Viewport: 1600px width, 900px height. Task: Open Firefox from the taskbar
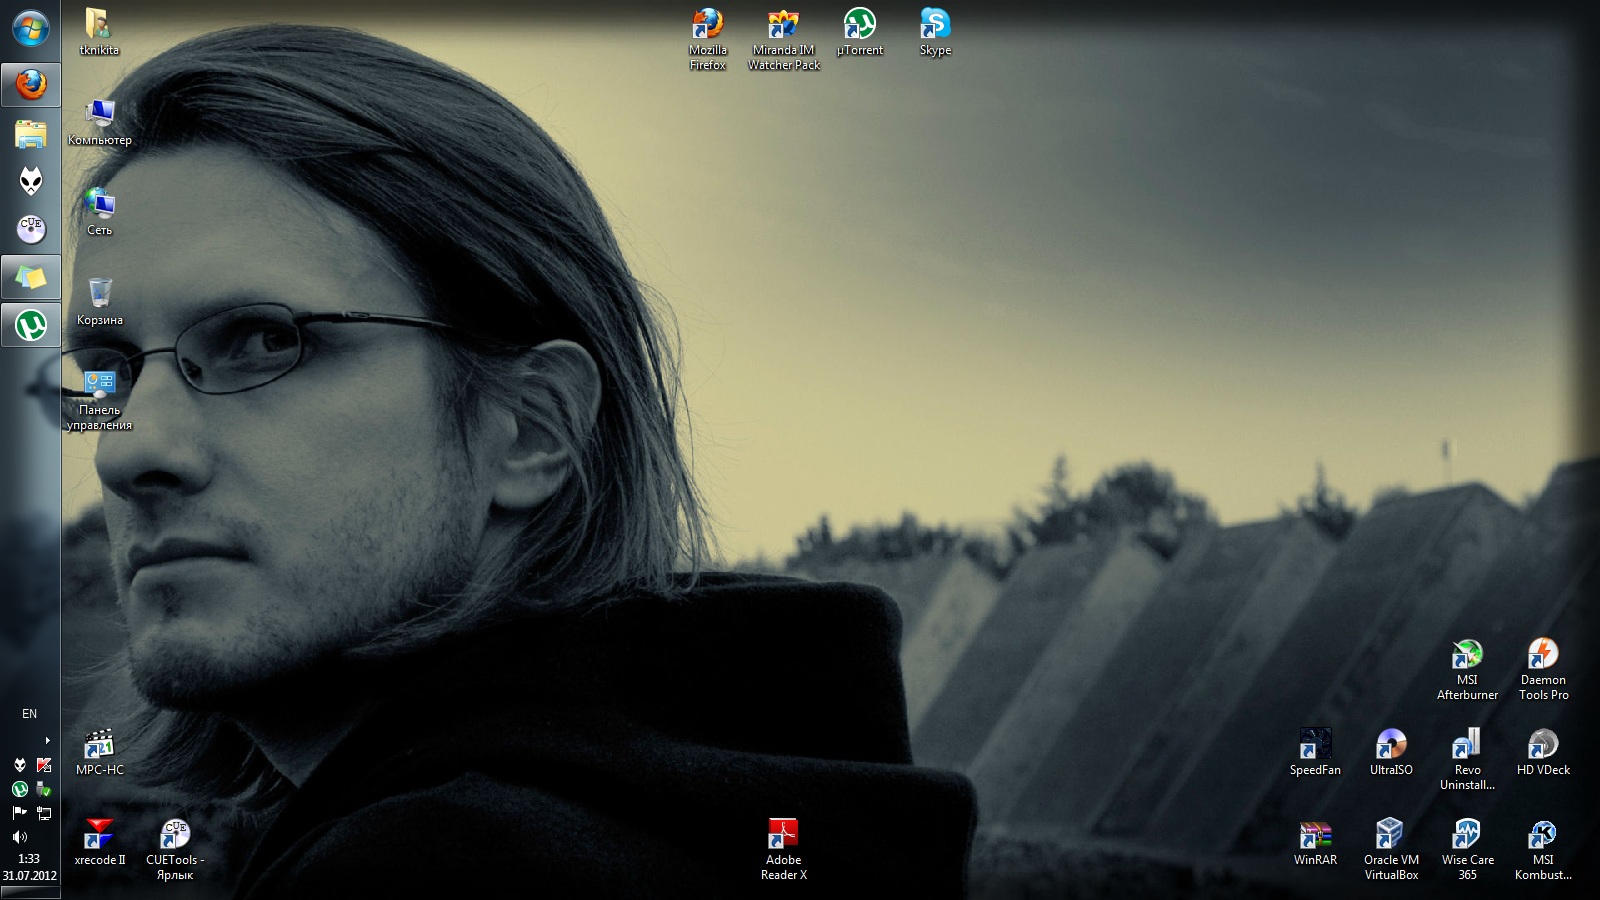point(31,85)
